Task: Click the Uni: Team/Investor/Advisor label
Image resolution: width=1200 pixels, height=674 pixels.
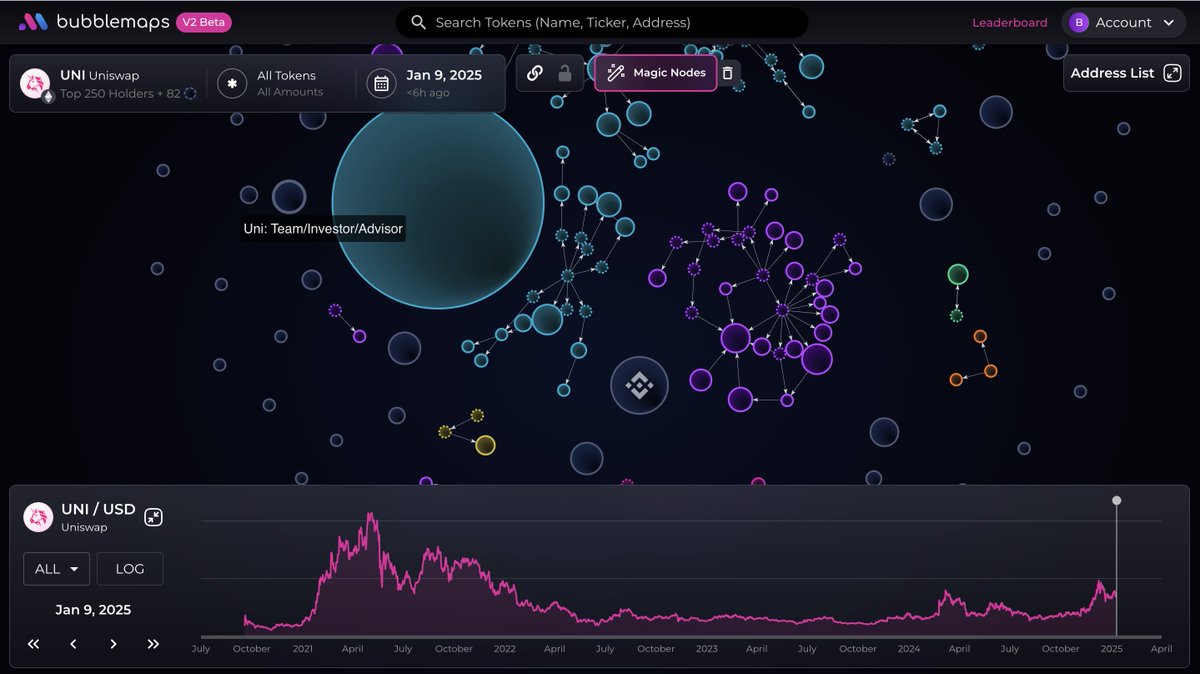Action: (x=323, y=229)
